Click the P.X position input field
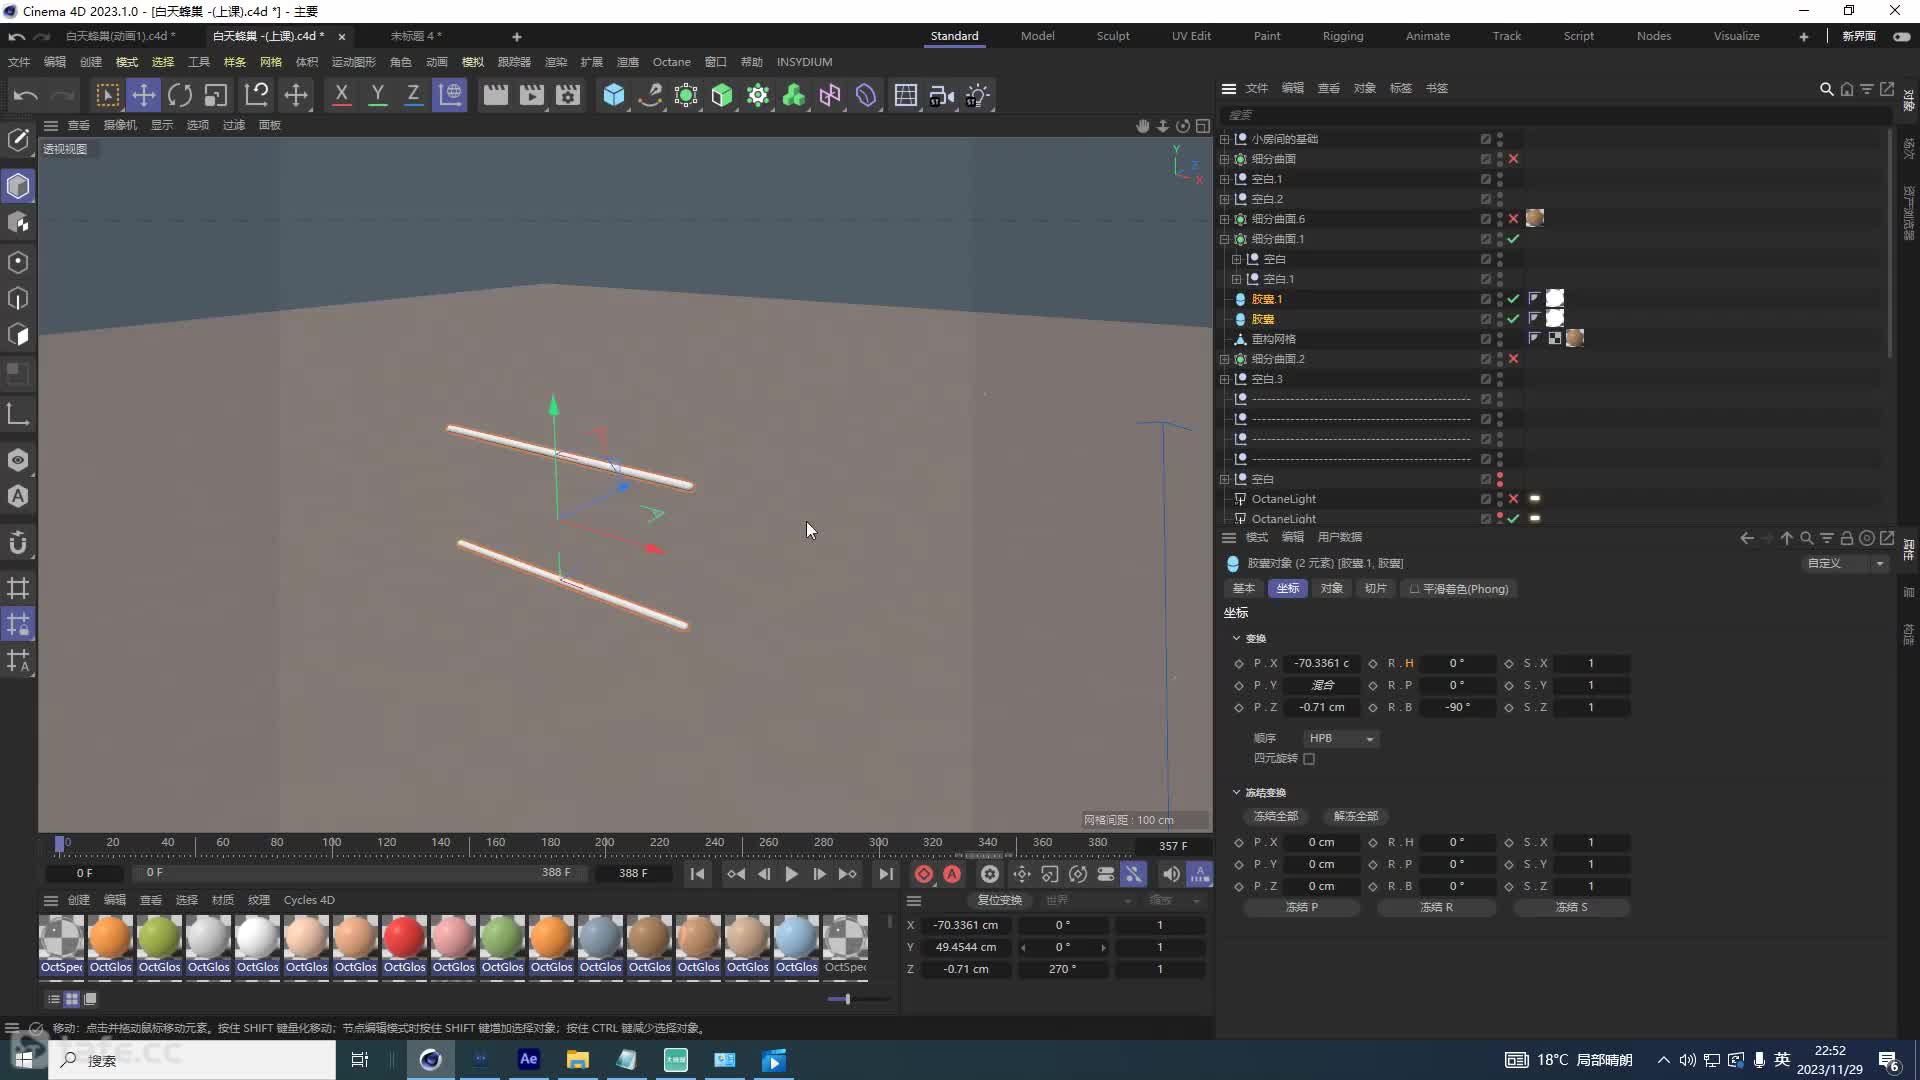The height and width of the screenshot is (1080, 1920). [1322, 663]
